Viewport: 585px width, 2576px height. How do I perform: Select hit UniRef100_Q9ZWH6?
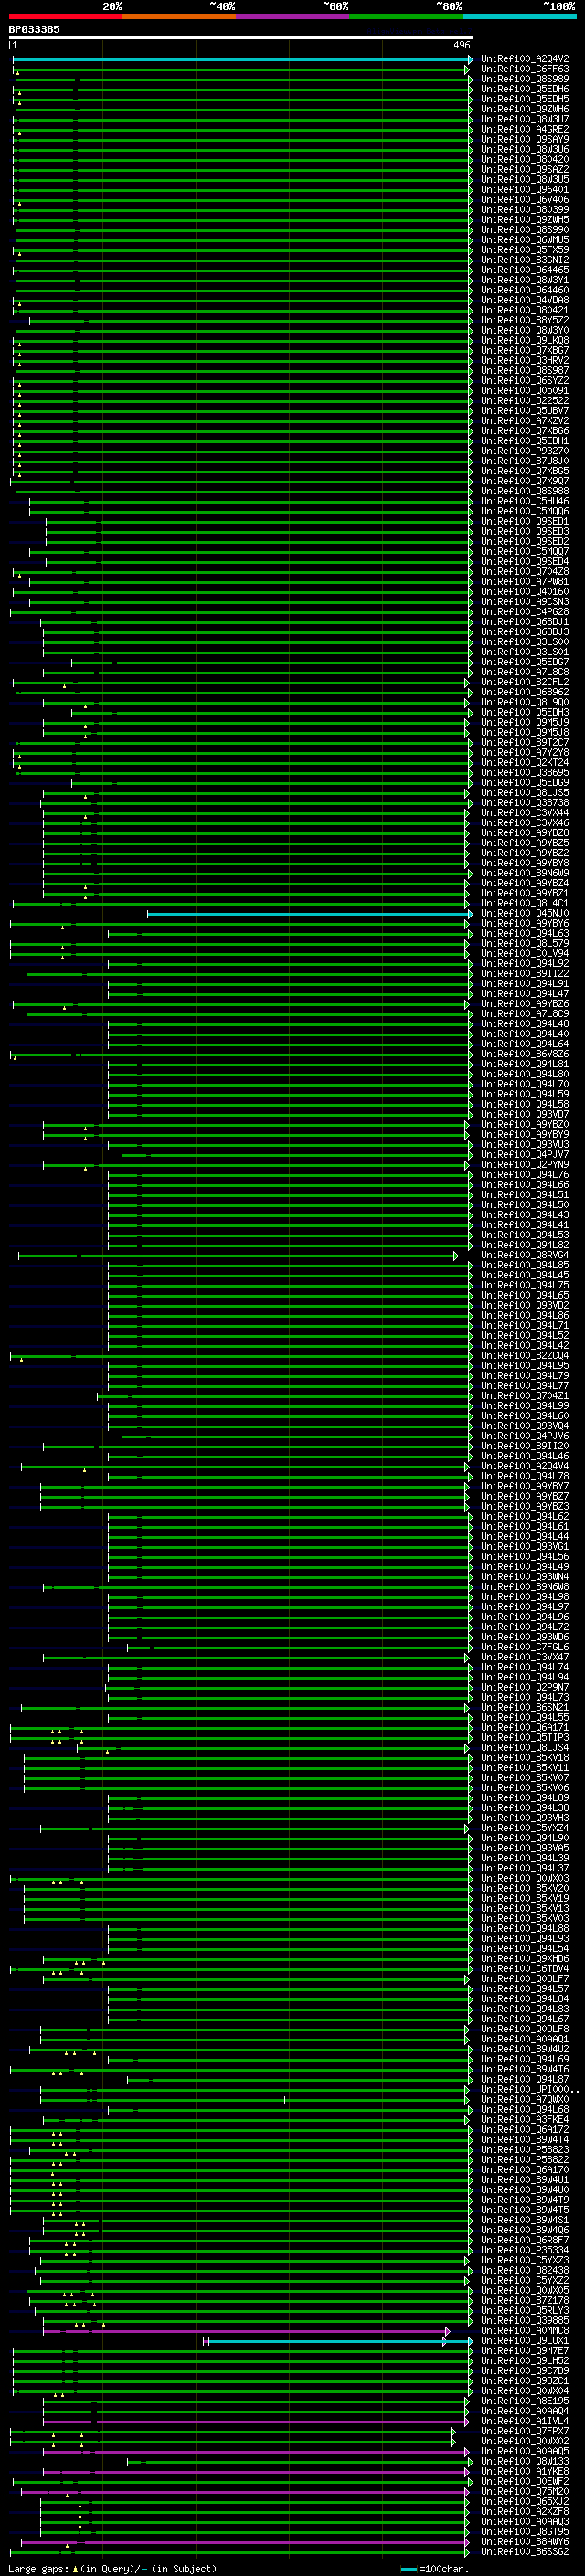pyautogui.click(x=525, y=109)
